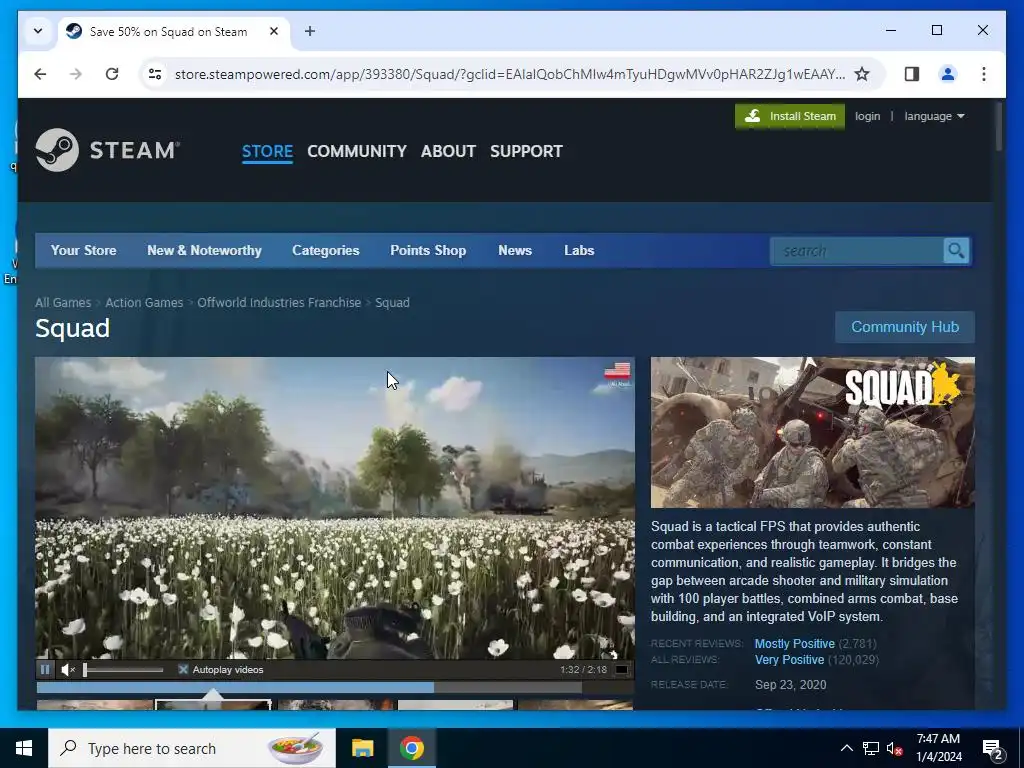1024x768 pixels.
Task: Click Offworld Industries Franchise breadcrumb
Action: click(x=279, y=302)
